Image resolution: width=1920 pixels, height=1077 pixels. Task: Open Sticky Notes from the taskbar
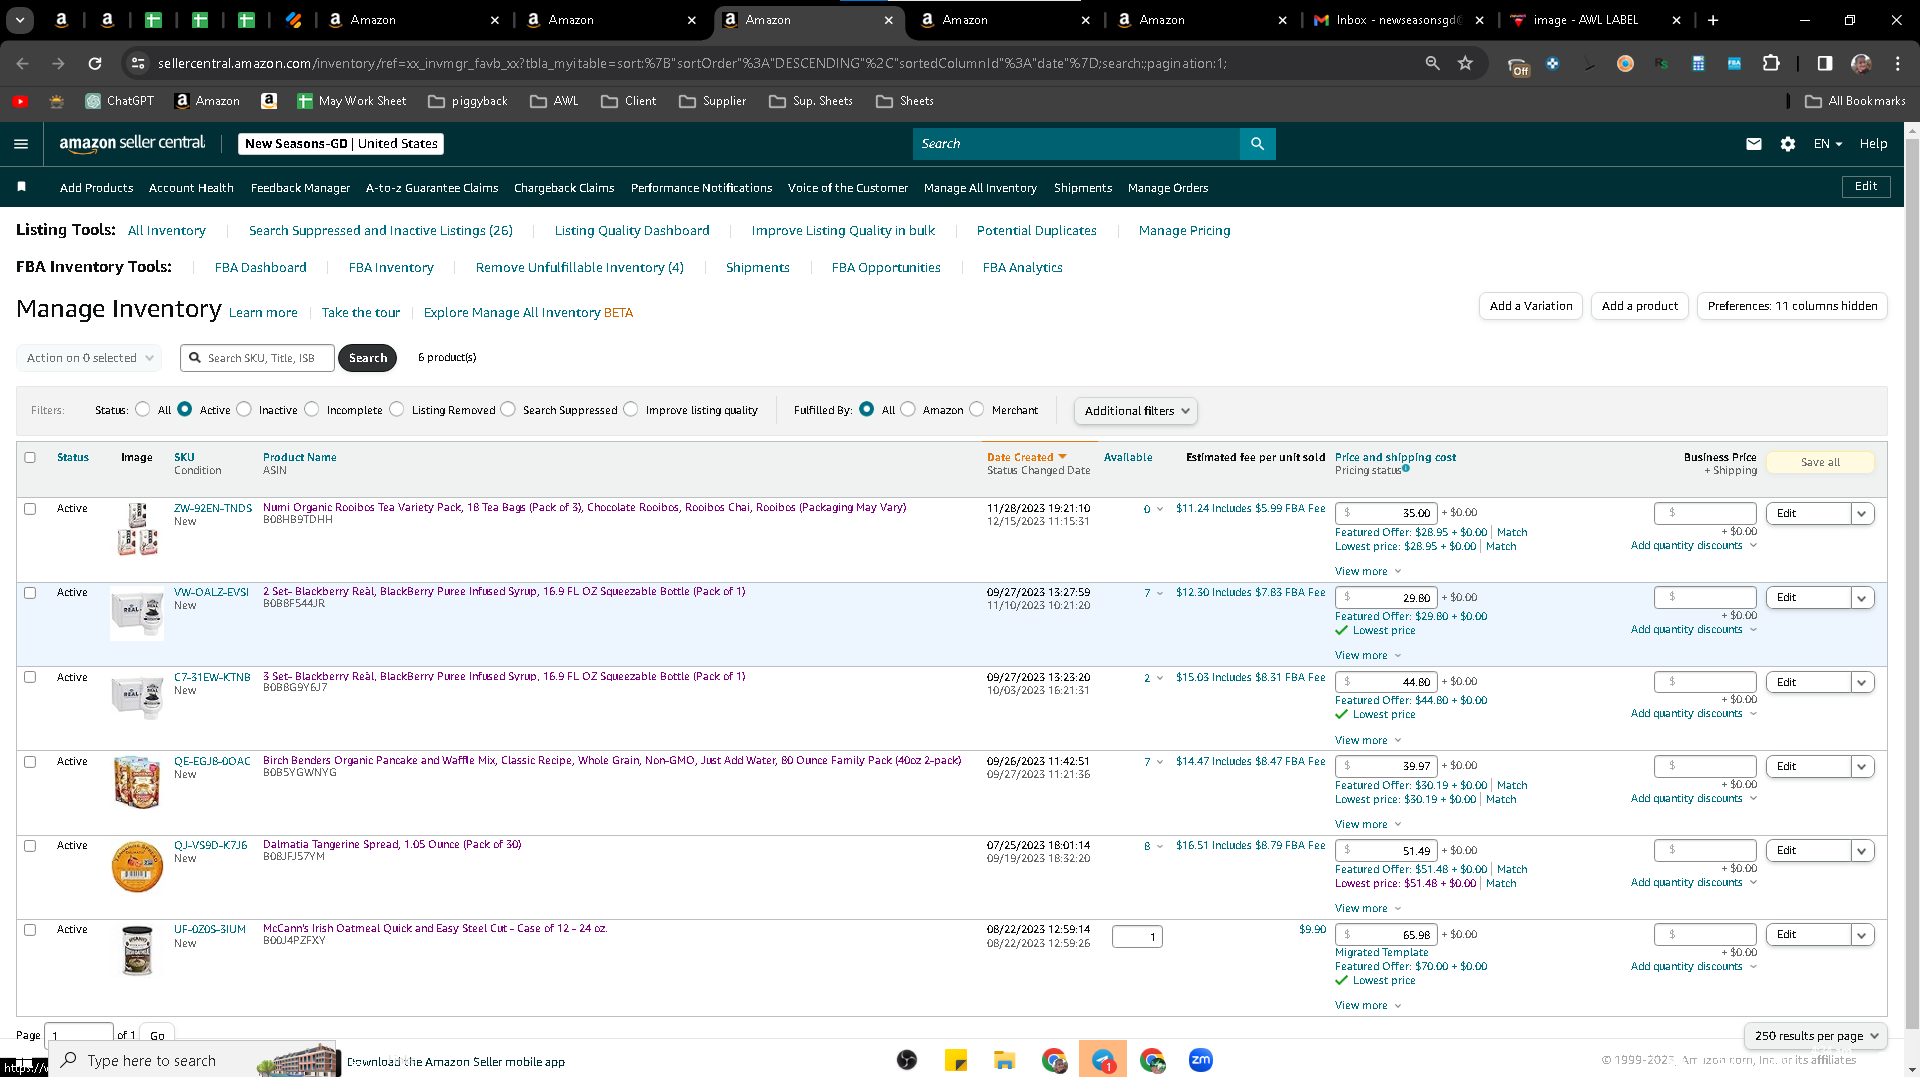tap(956, 1060)
